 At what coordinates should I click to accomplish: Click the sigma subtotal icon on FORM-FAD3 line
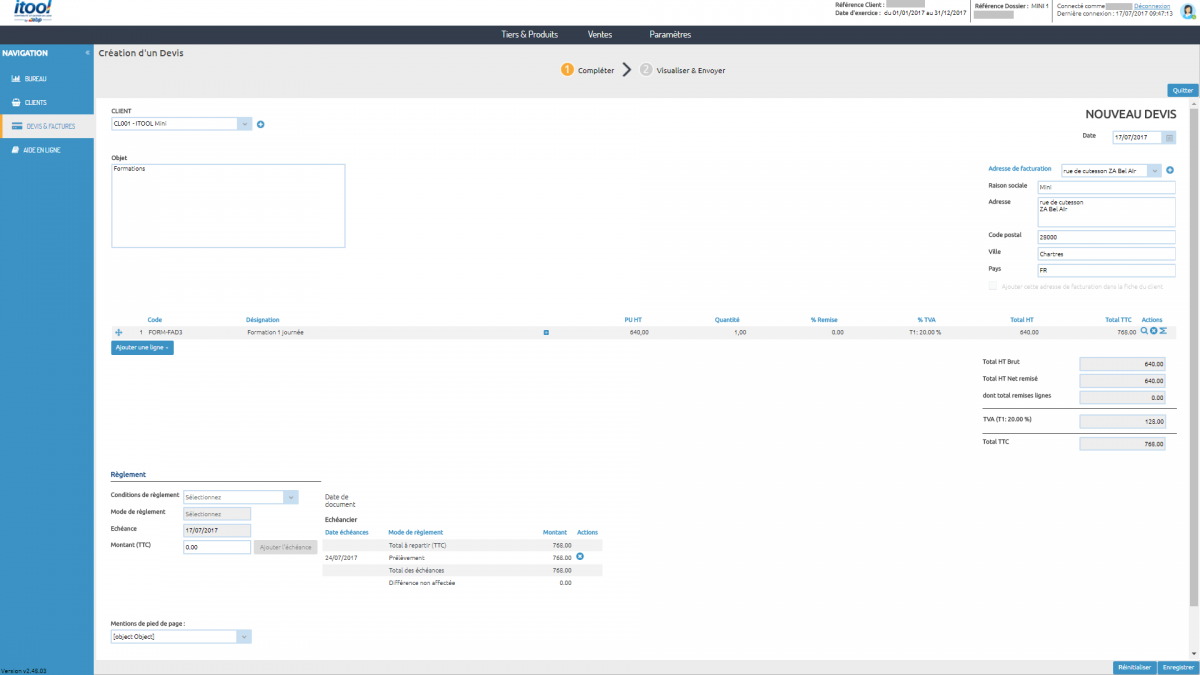[1163, 331]
